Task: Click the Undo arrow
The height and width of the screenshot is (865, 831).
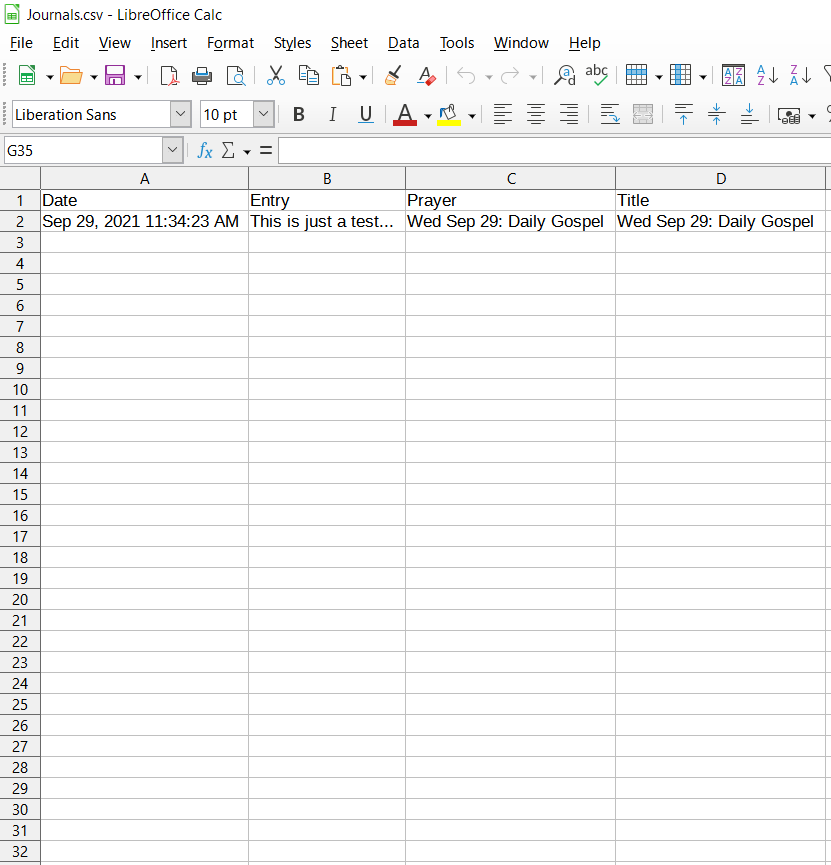Action: click(466, 76)
